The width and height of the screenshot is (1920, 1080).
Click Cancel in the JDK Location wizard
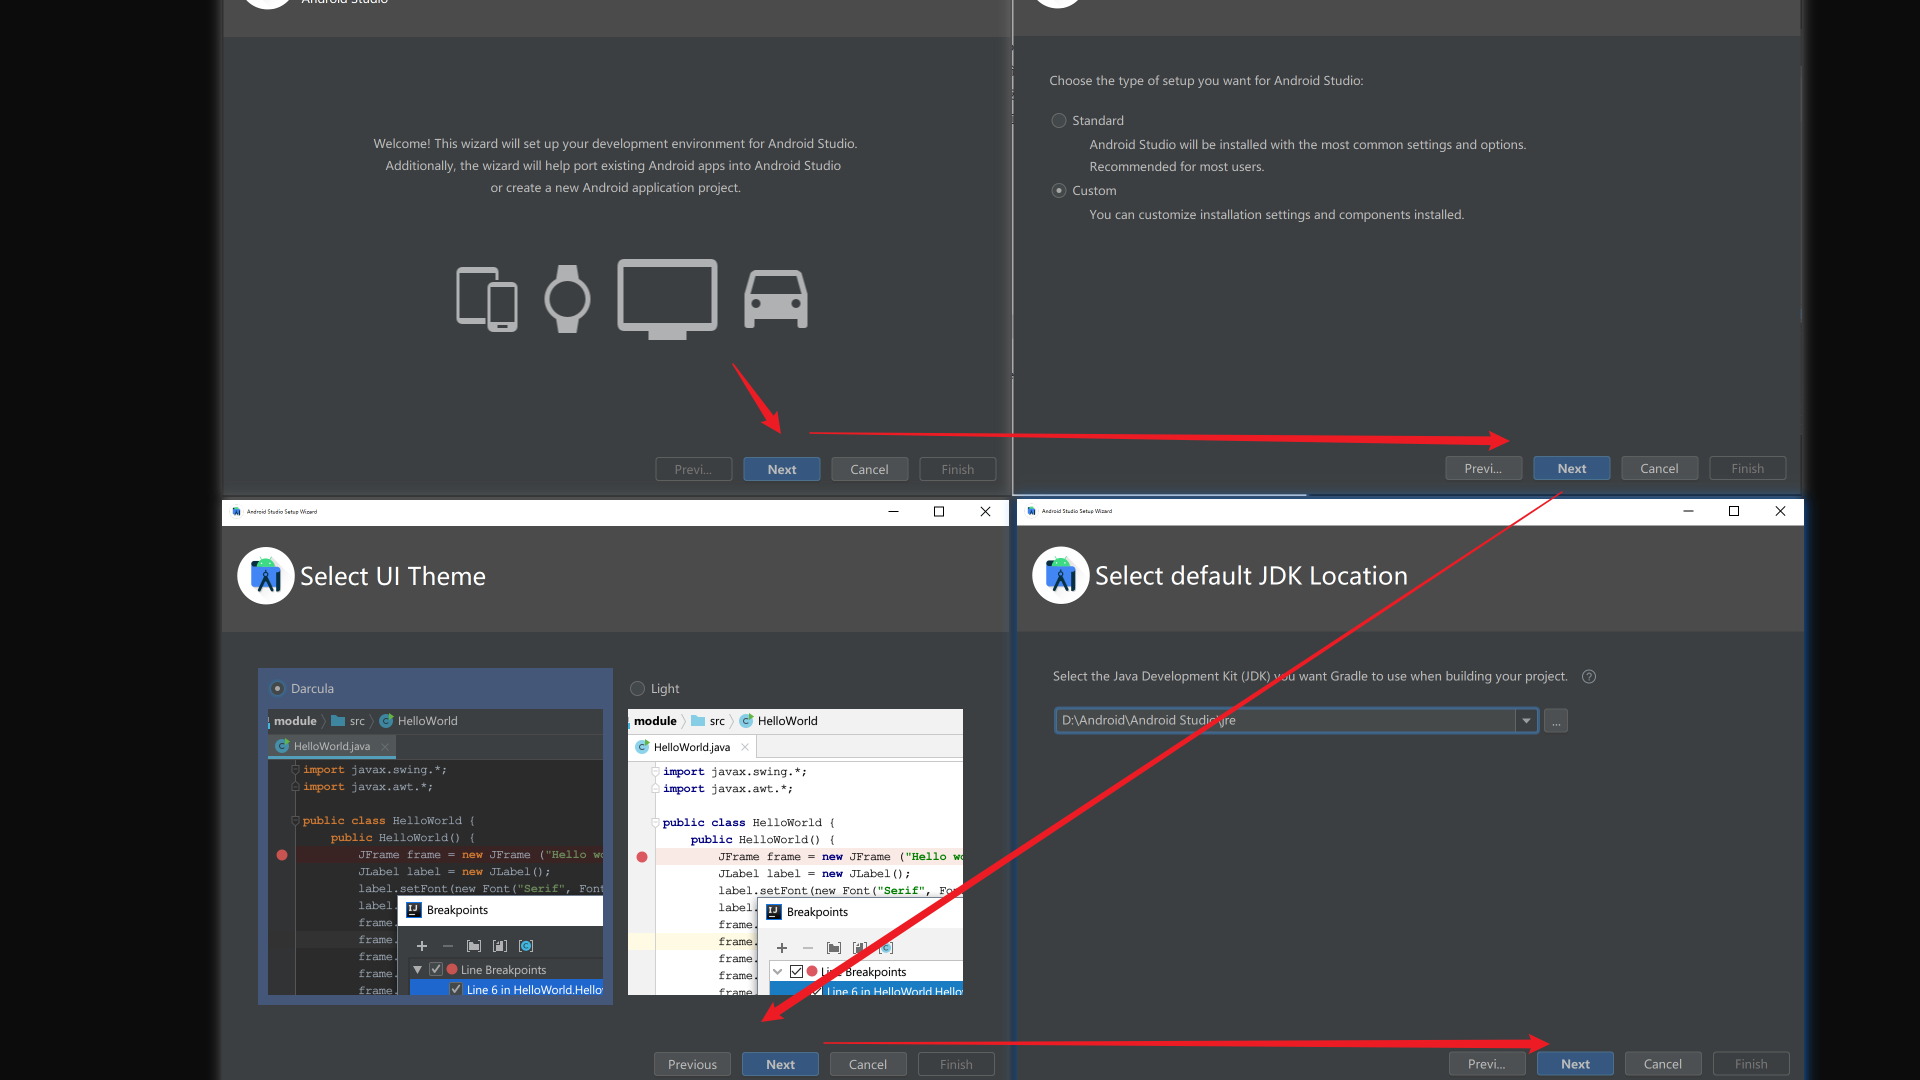coord(1662,1064)
